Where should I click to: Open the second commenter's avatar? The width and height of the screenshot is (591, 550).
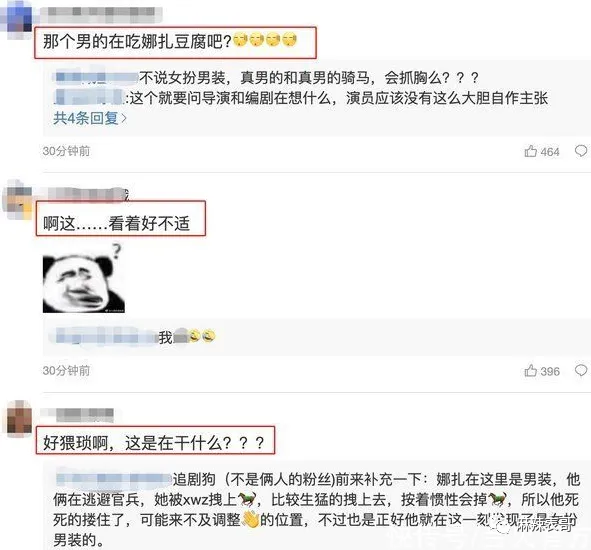pyautogui.click(x=18, y=201)
